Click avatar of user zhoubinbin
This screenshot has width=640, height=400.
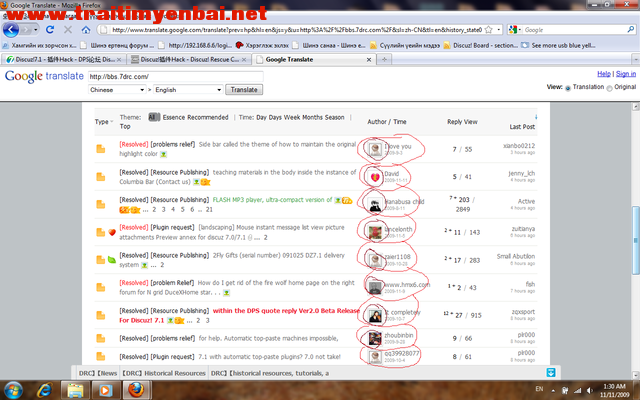375,338
